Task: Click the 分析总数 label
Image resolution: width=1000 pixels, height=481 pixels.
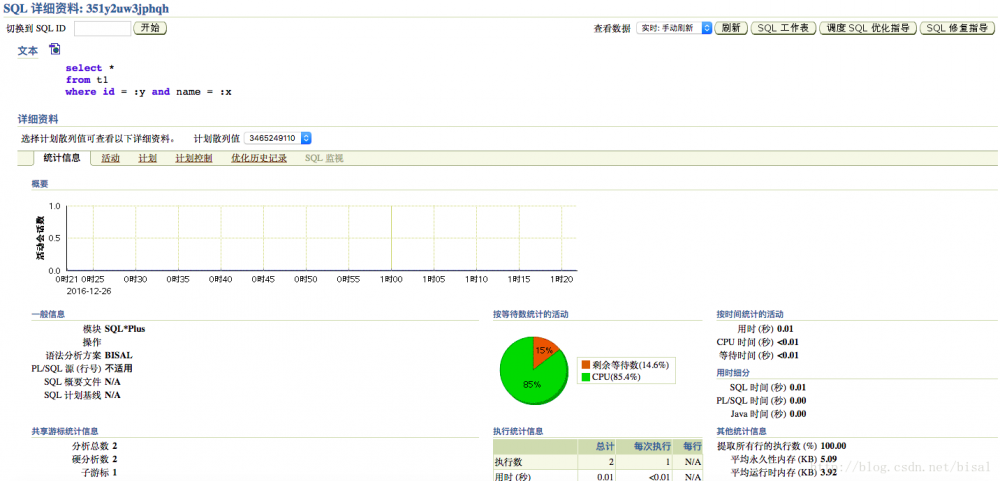Action: click(91, 446)
